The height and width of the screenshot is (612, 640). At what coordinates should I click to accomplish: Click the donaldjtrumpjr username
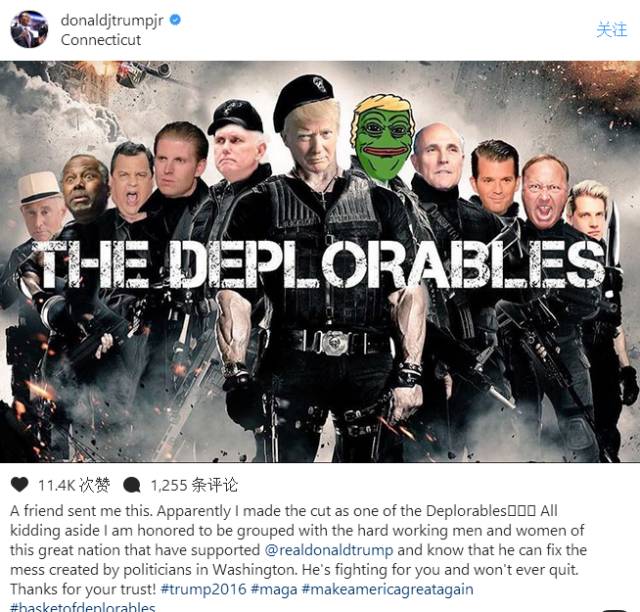tap(112, 20)
